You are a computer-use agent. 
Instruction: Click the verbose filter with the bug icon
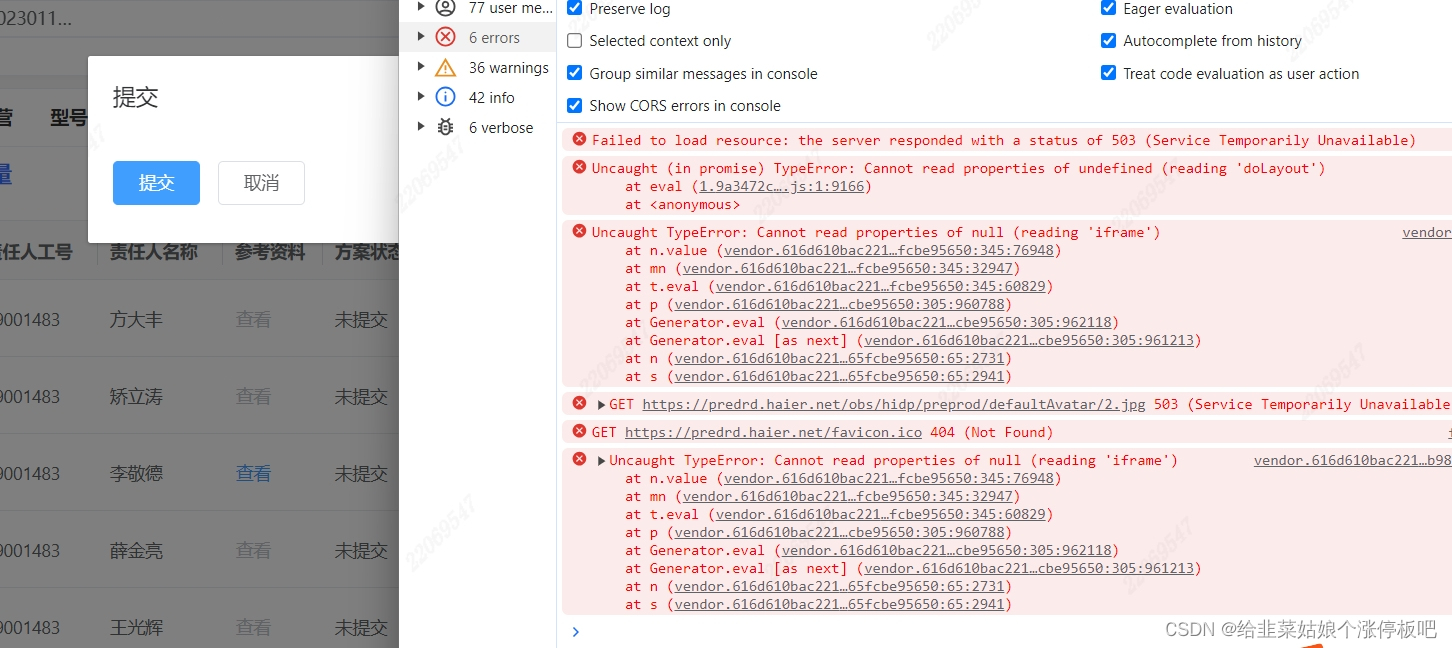pos(501,127)
